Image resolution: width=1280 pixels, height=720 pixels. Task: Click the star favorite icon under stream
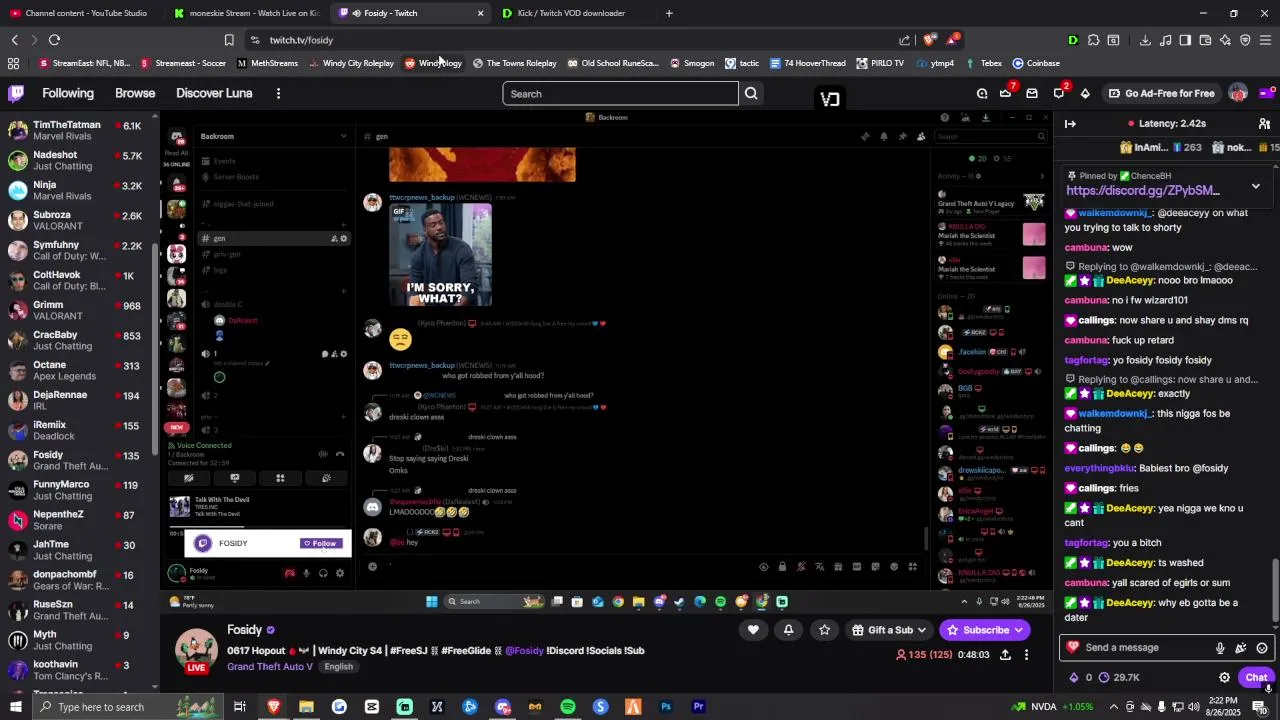[824, 630]
